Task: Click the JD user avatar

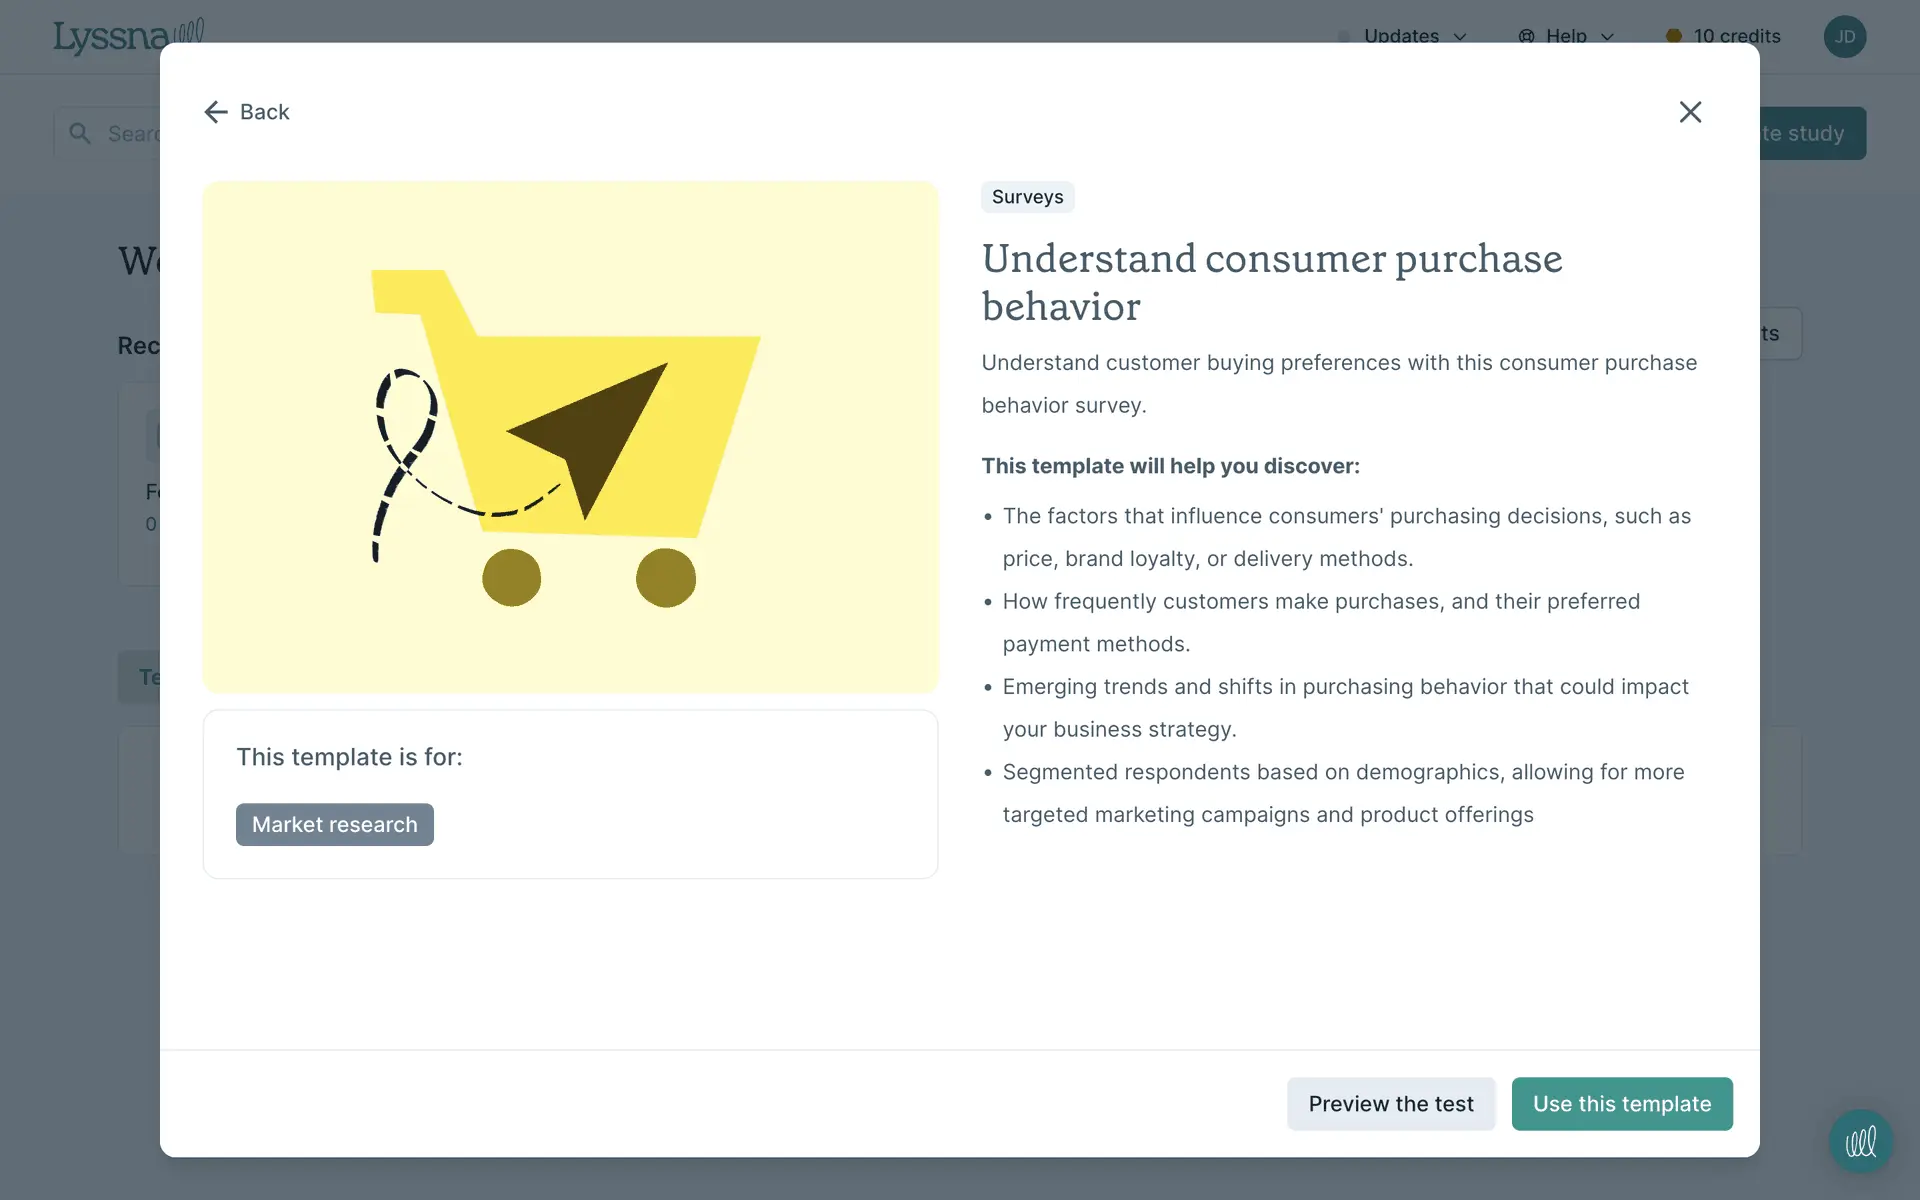Action: (1844, 37)
